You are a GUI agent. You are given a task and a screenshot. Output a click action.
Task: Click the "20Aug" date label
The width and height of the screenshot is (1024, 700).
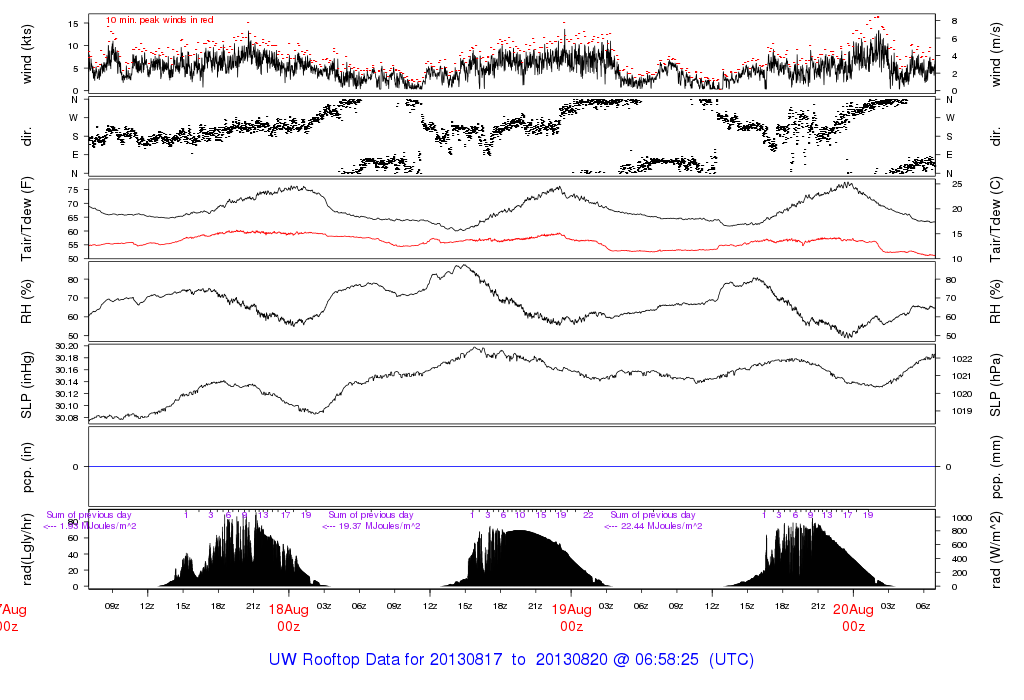[x=854, y=610]
